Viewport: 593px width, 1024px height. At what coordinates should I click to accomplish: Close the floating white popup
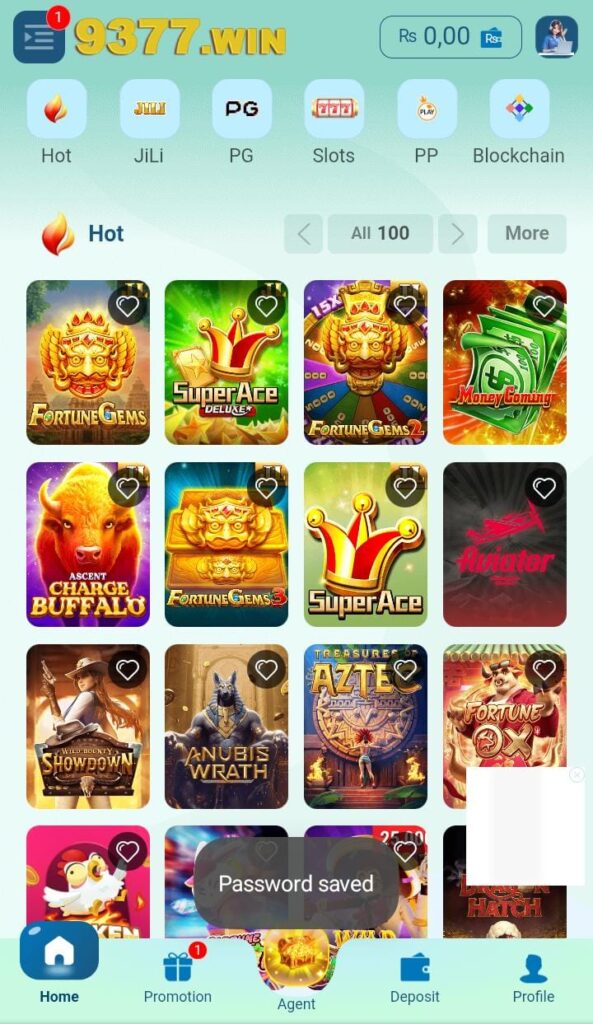coord(577,775)
